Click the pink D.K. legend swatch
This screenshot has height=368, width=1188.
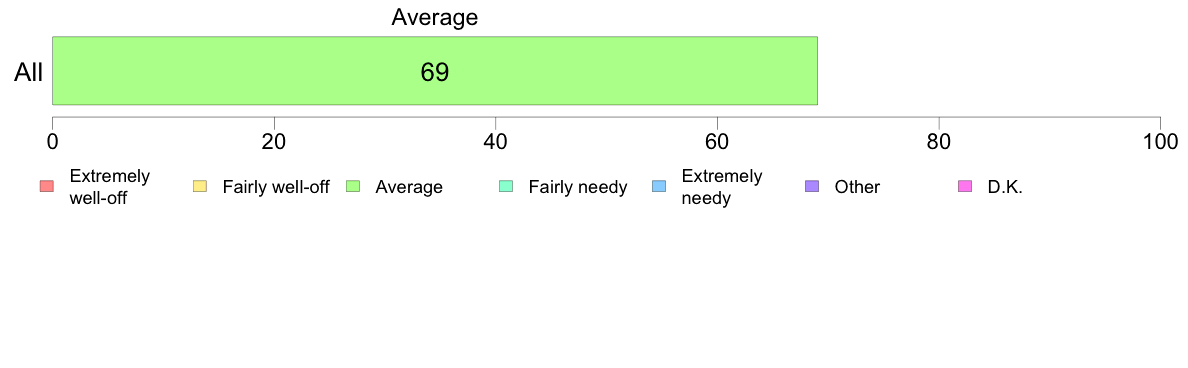coord(965,187)
